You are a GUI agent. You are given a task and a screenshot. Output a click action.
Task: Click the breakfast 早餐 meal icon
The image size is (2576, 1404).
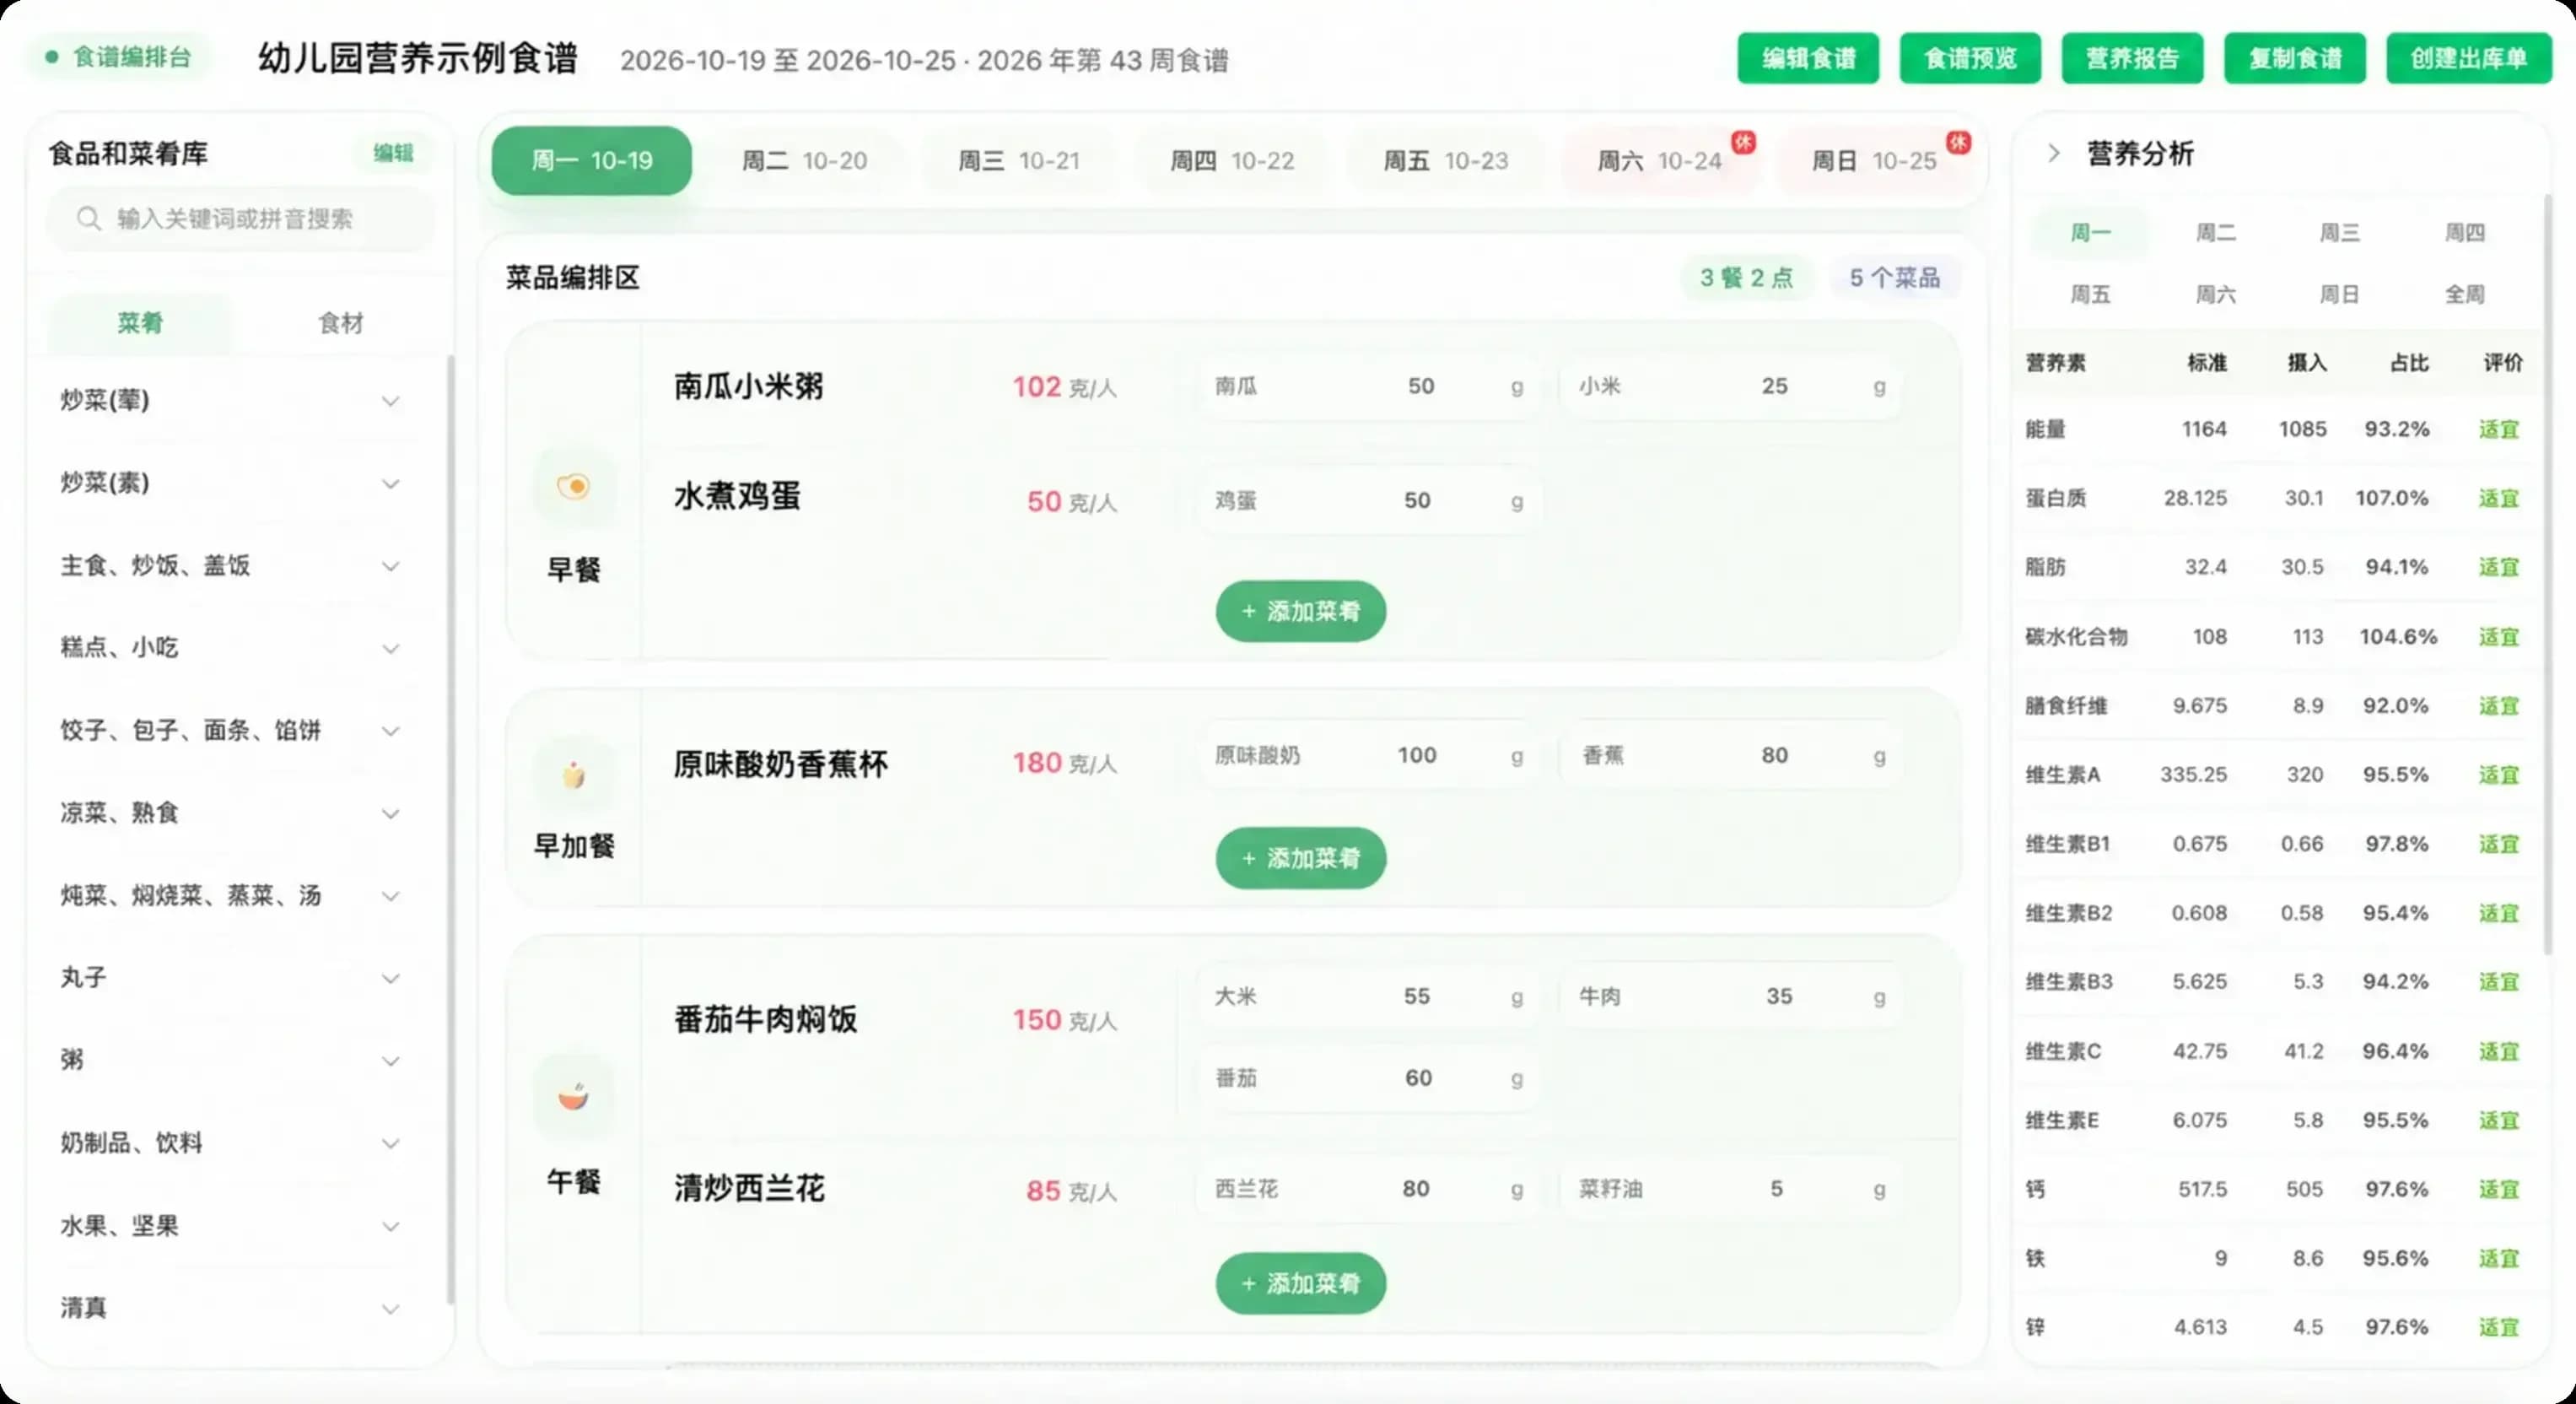573,487
